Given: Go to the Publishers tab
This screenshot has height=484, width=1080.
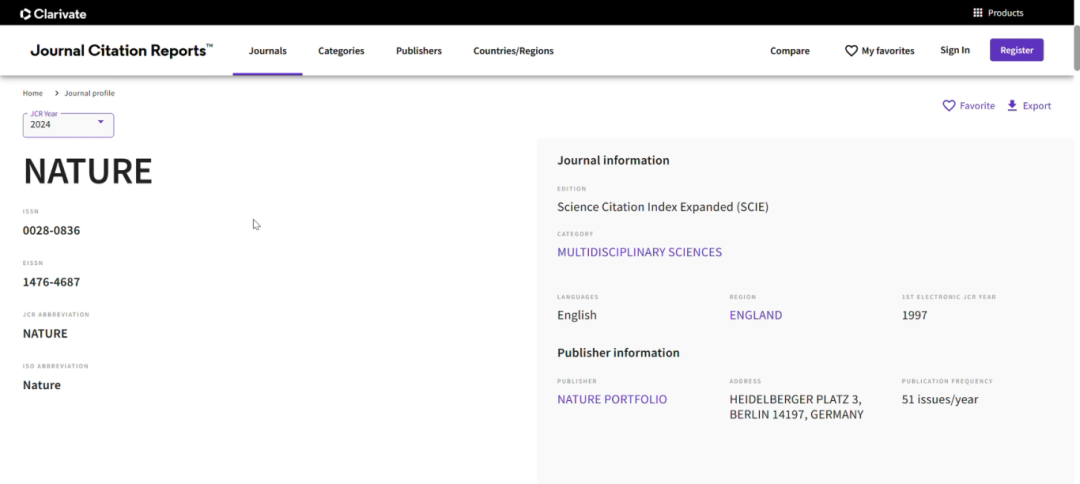Looking at the screenshot, I should pyautogui.click(x=419, y=50).
